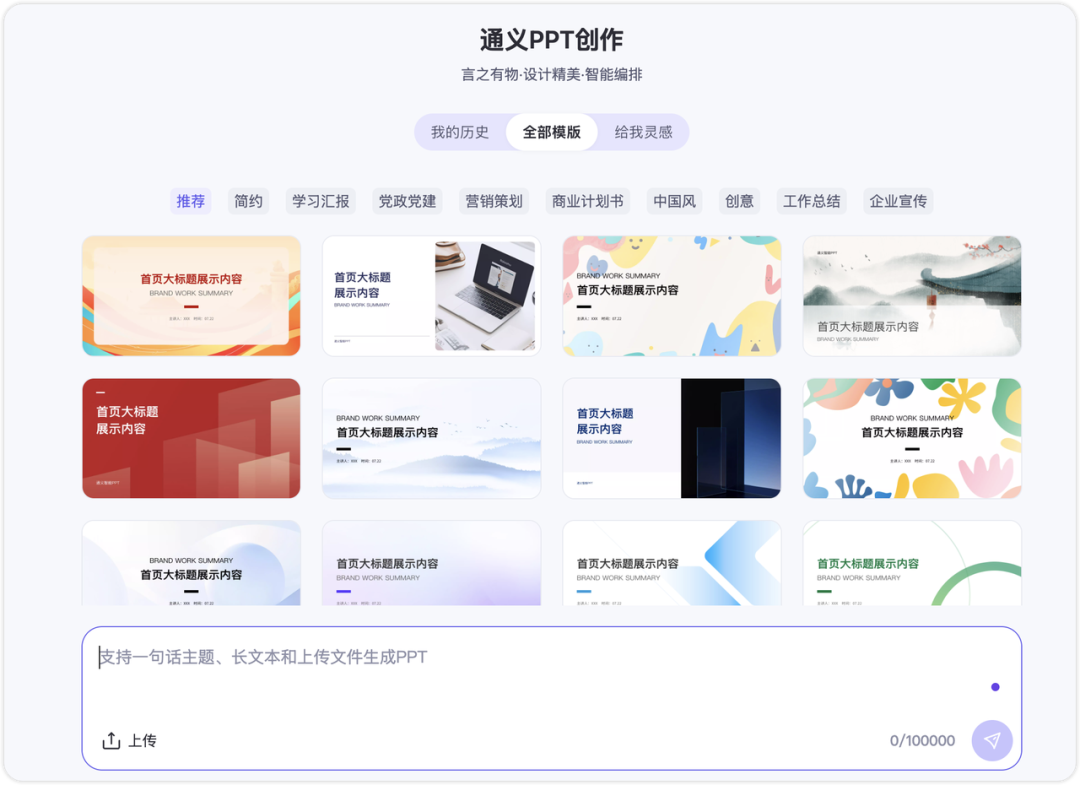Screen dimensions: 1080x785
Task: Select the green arc title template
Action: (912, 563)
